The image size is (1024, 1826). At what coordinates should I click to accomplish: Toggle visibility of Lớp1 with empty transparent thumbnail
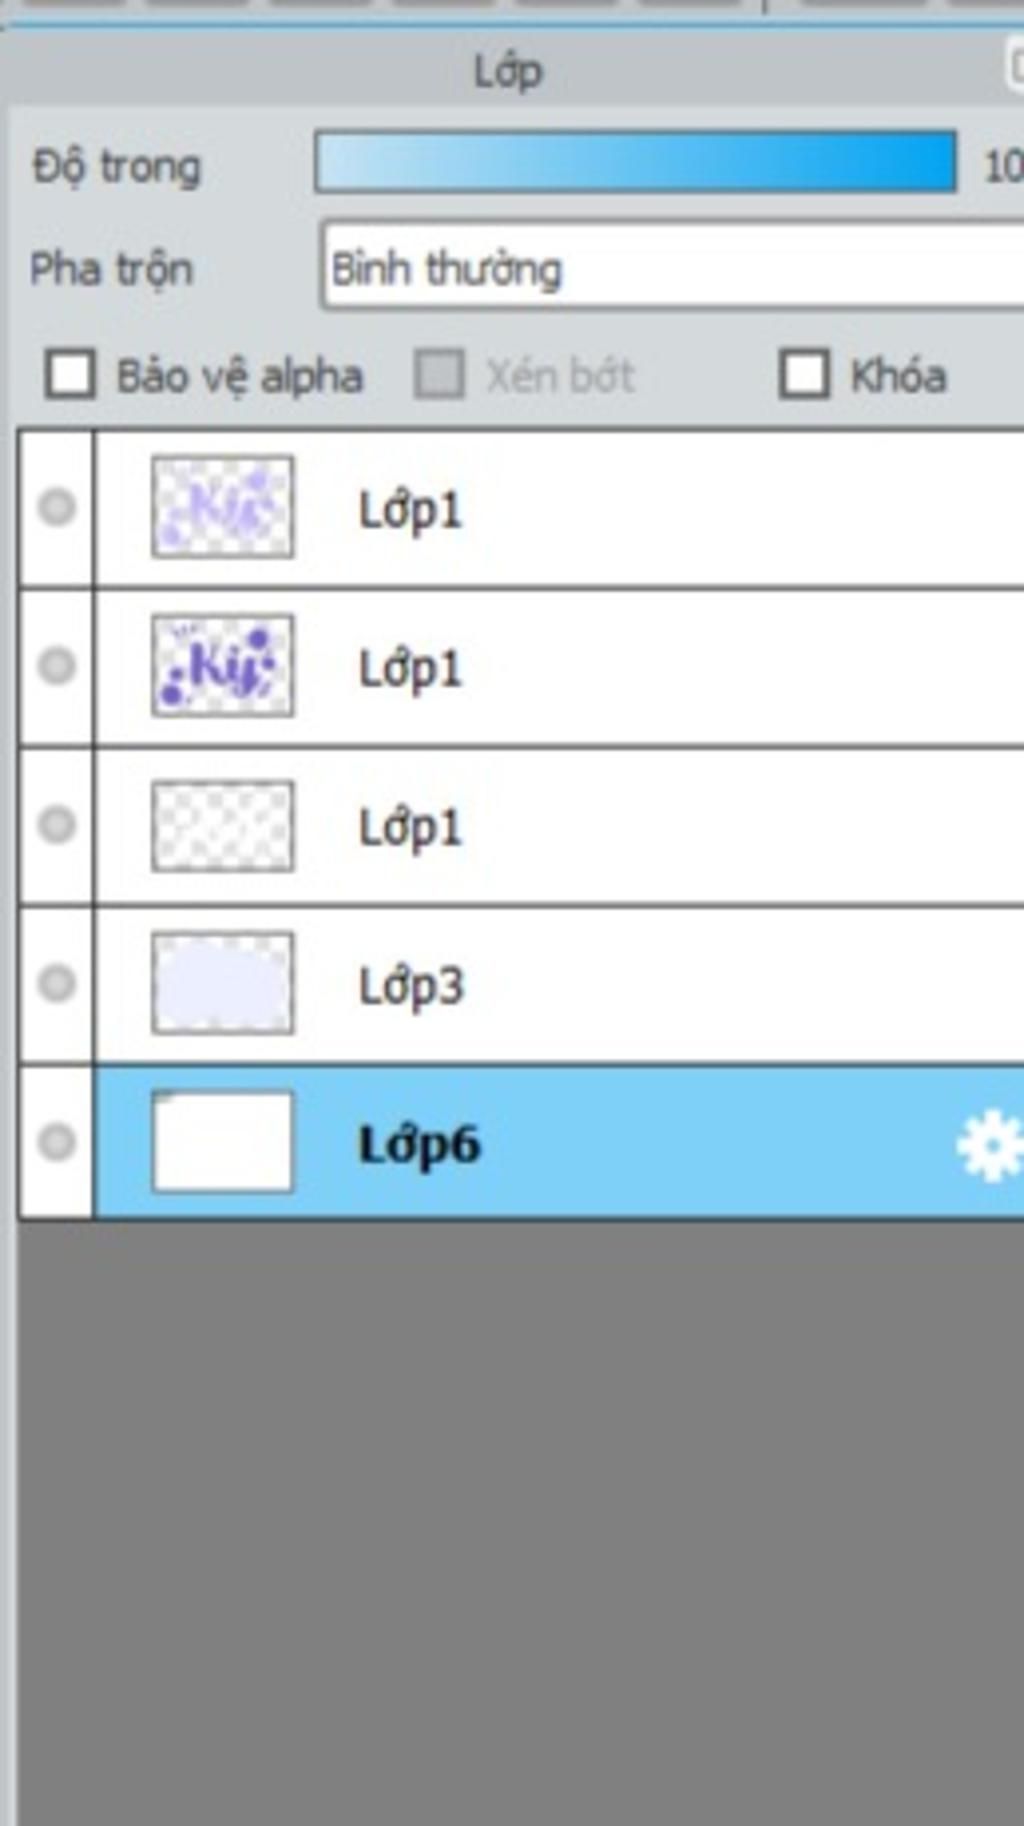point(57,824)
